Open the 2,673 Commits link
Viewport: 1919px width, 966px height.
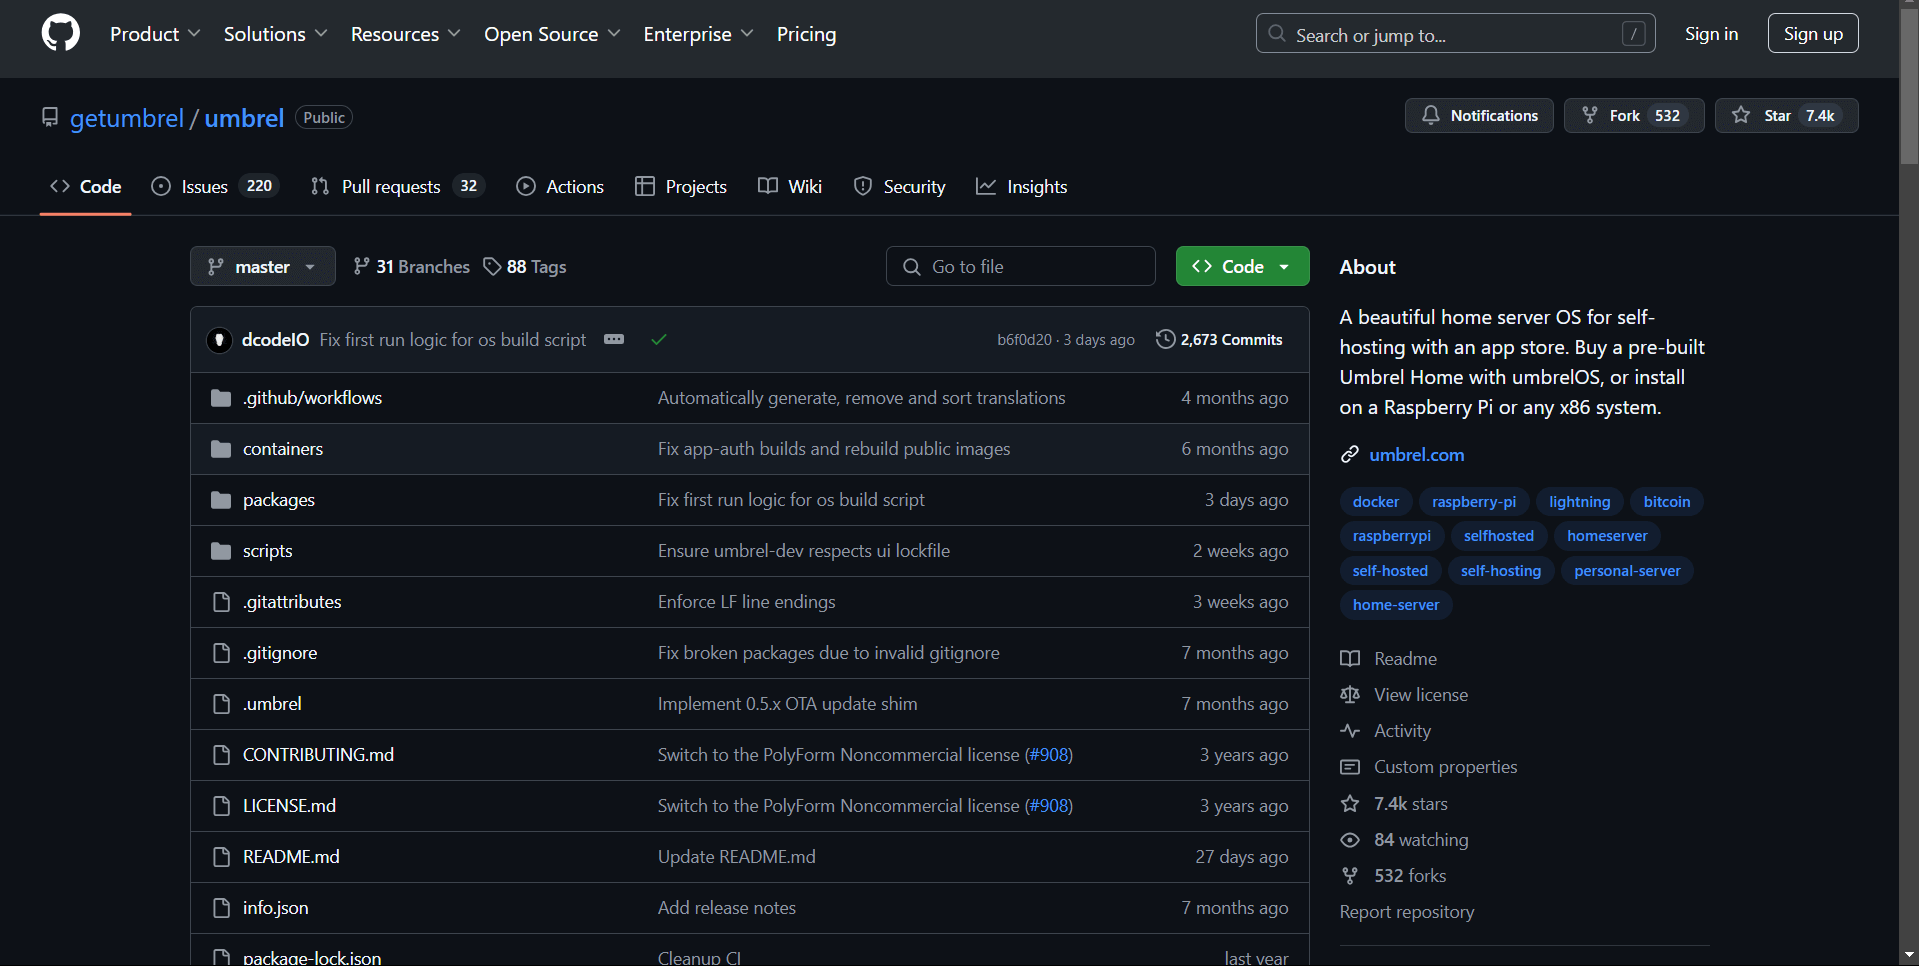click(1219, 340)
